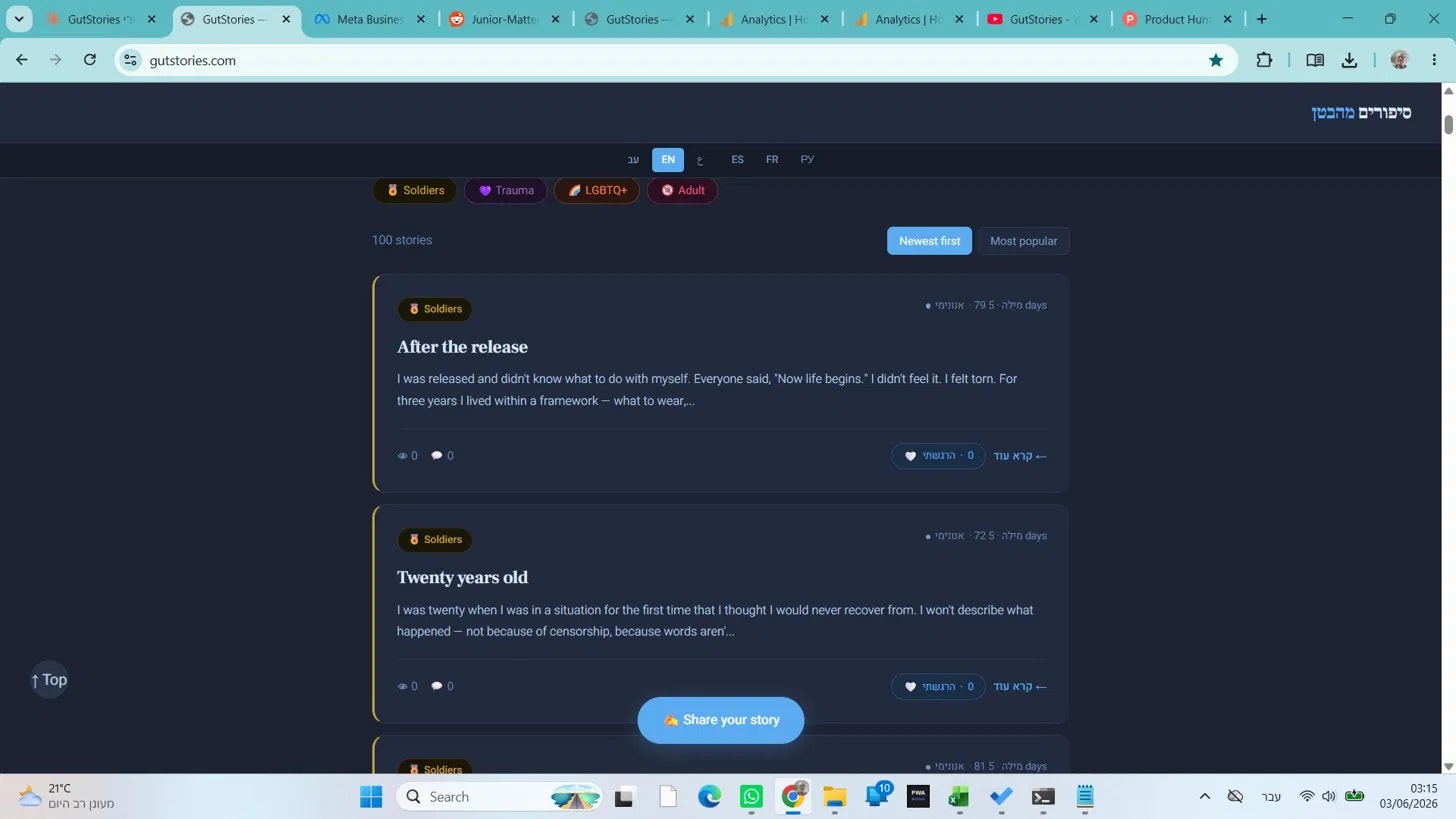
Task: Open Excel from the taskbar
Action: 959,797
